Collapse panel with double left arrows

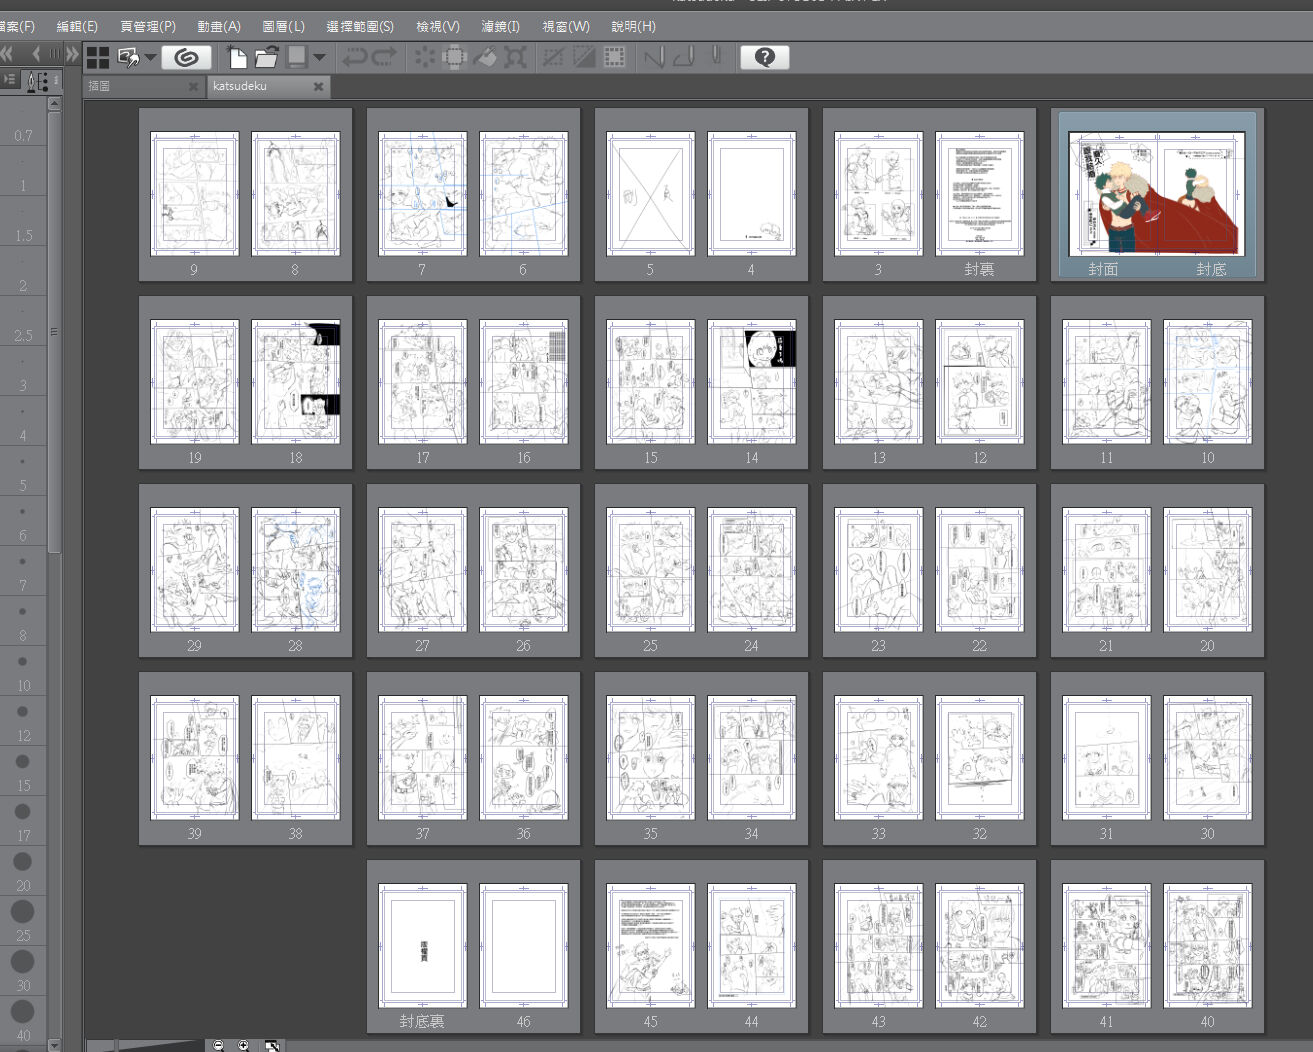click(x=7, y=54)
